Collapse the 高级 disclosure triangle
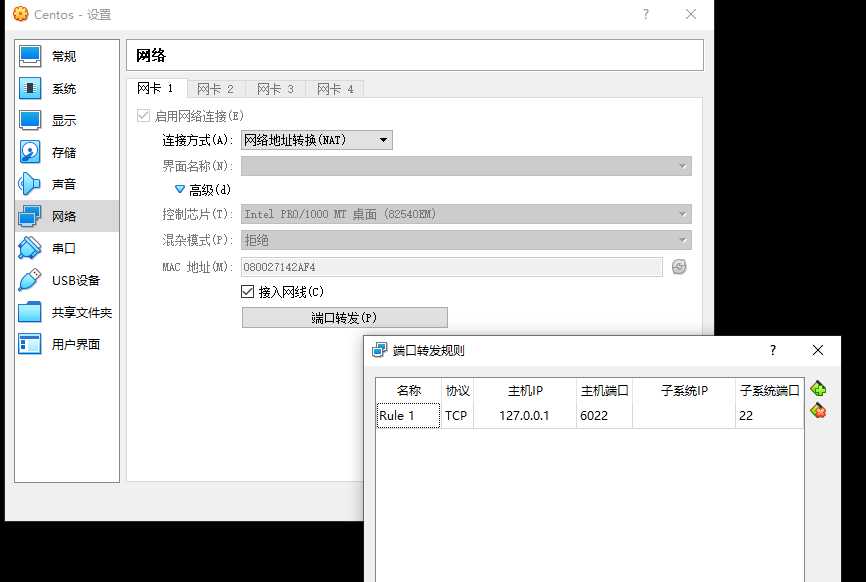866x582 pixels. [179, 189]
